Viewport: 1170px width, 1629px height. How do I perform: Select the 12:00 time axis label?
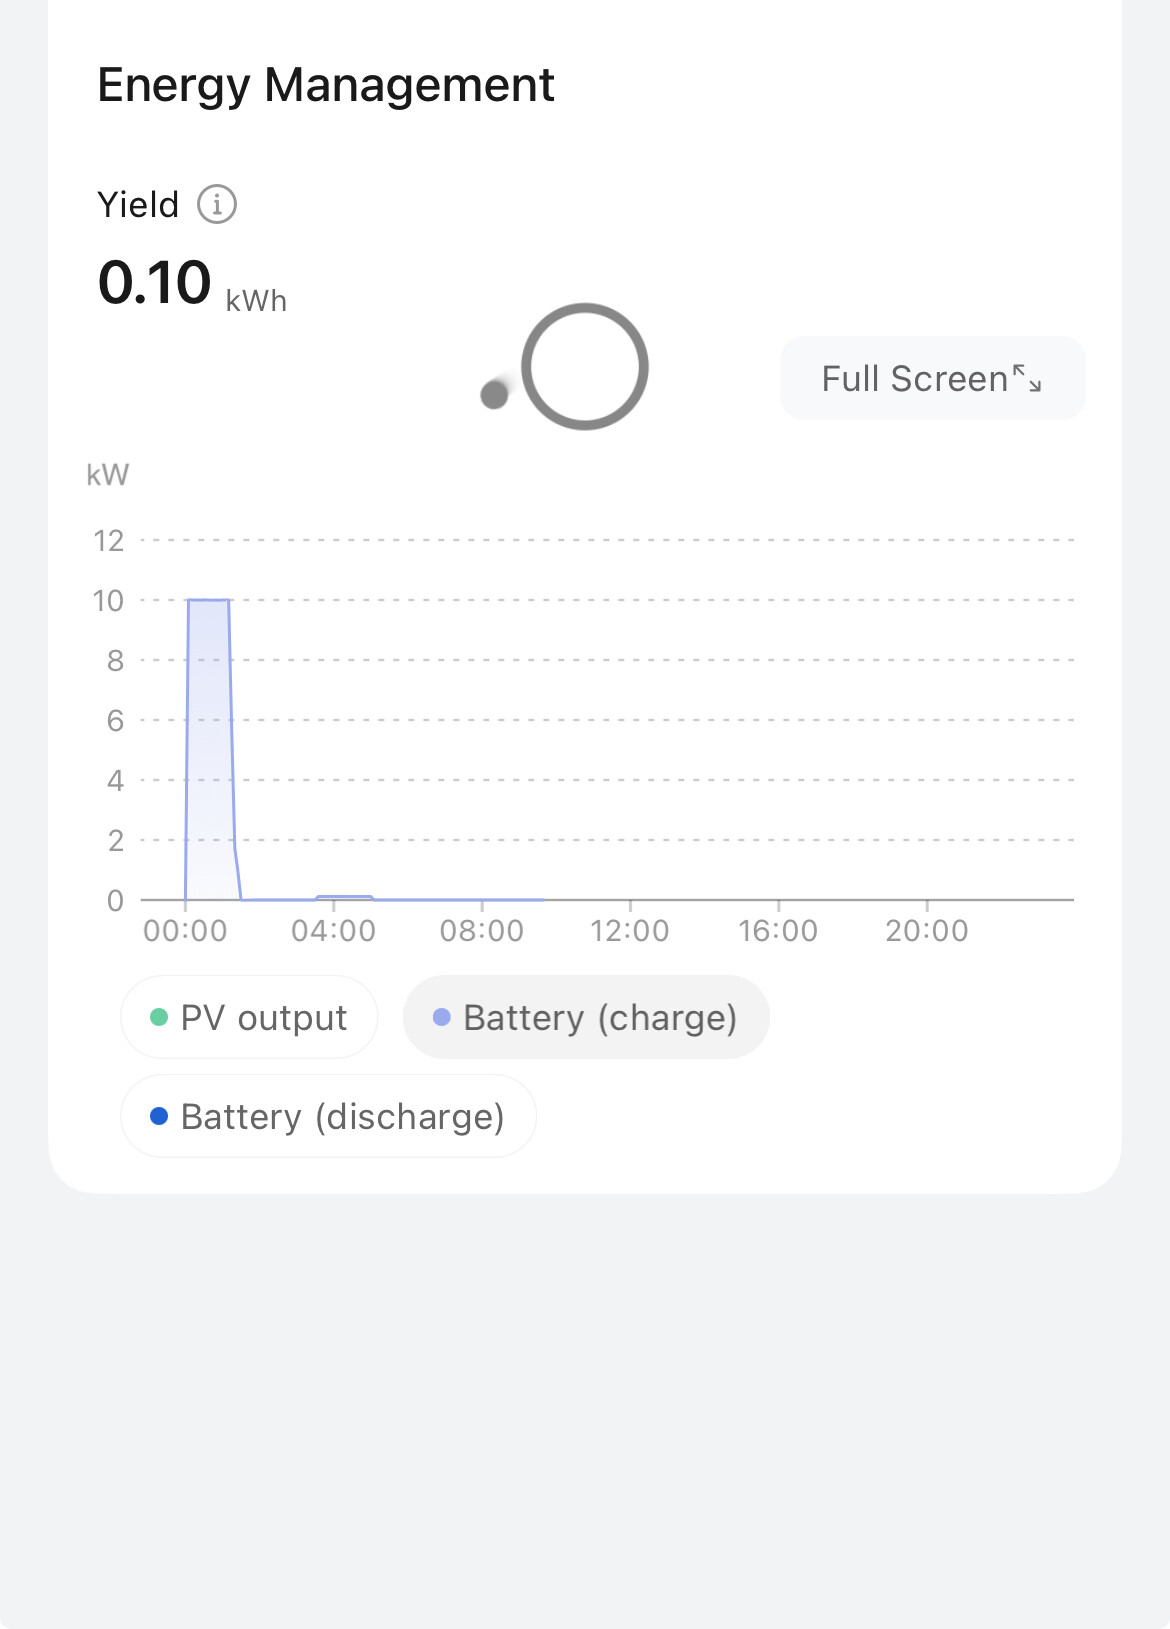click(x=630, y=931)
